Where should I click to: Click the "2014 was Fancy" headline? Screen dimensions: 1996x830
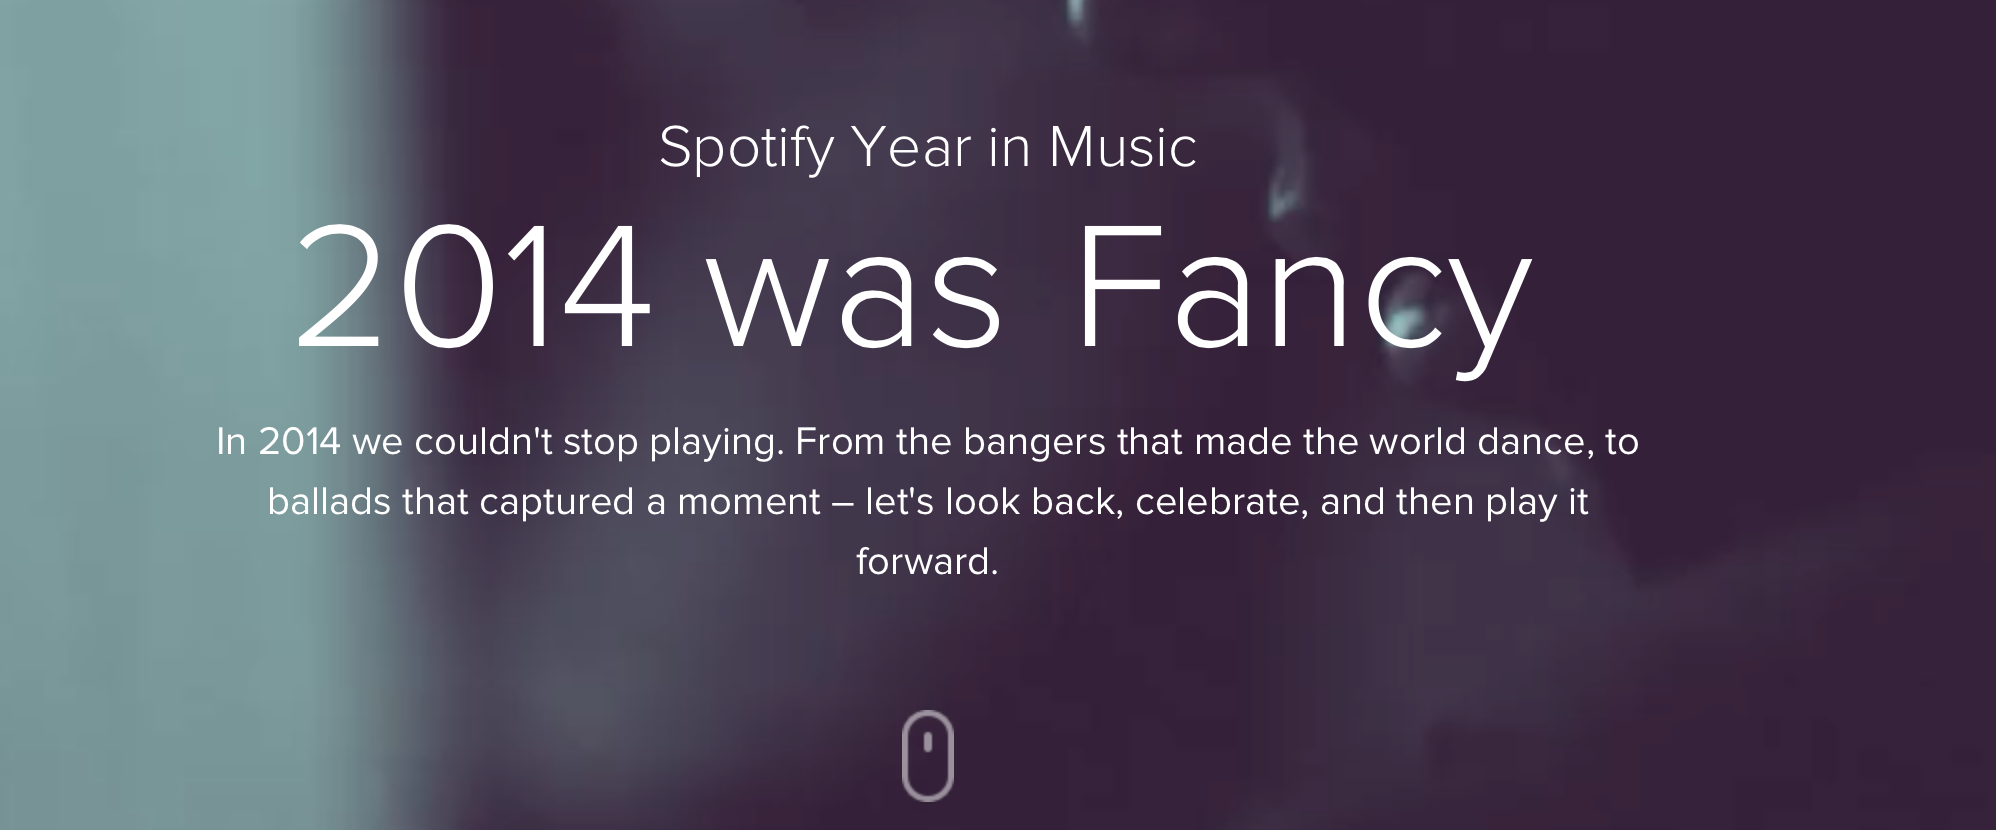coord(912,288)
